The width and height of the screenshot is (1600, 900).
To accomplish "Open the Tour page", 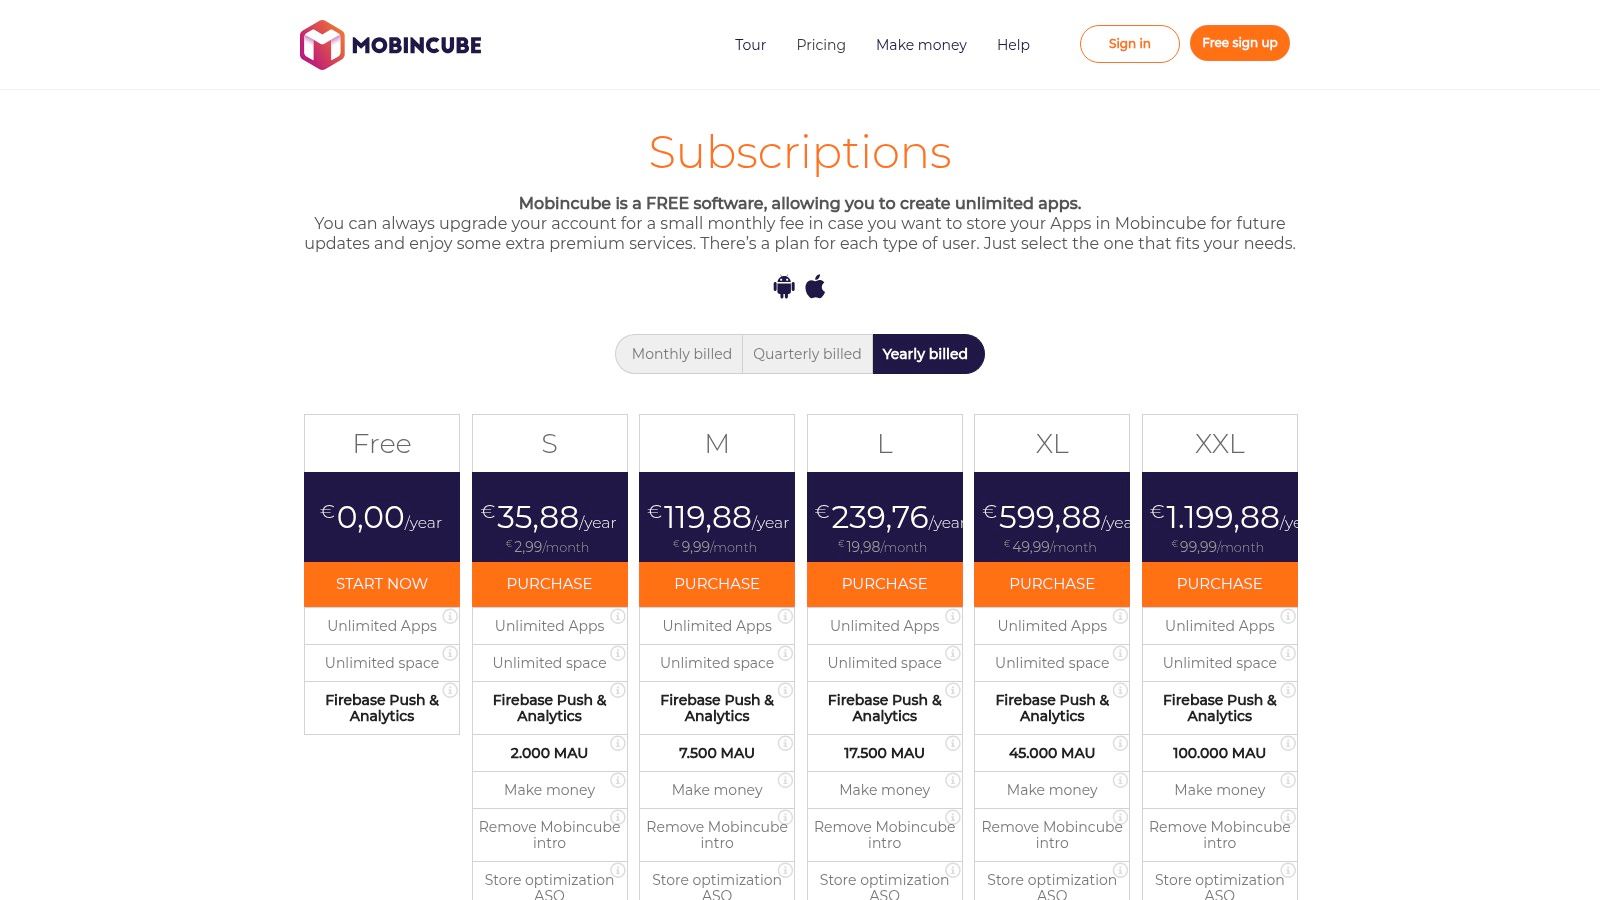I will coord(750,45).
